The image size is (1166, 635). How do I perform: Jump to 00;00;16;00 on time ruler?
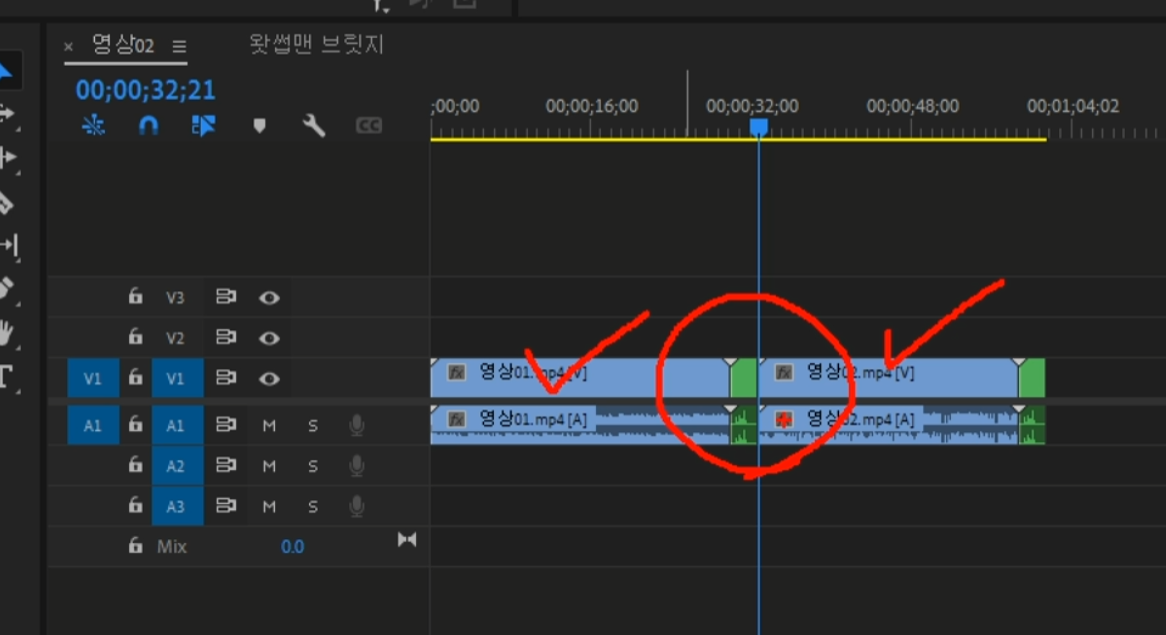[x=591, y=106]
